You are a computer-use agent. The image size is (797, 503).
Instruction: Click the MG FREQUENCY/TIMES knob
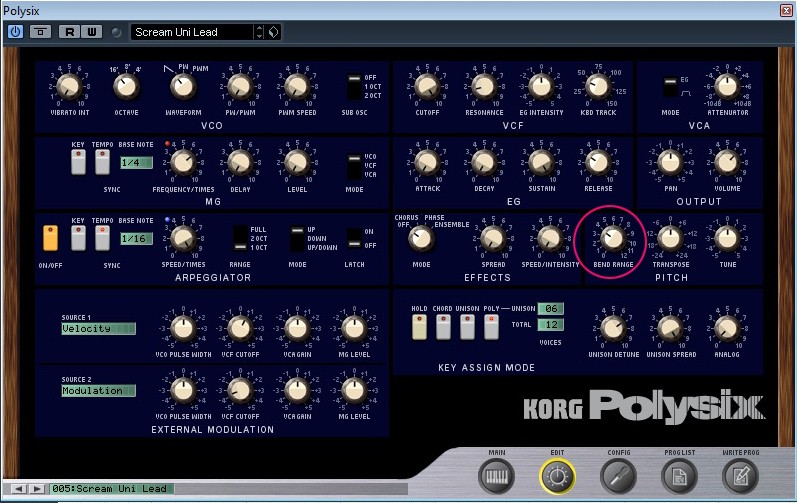tap(183, 163)
